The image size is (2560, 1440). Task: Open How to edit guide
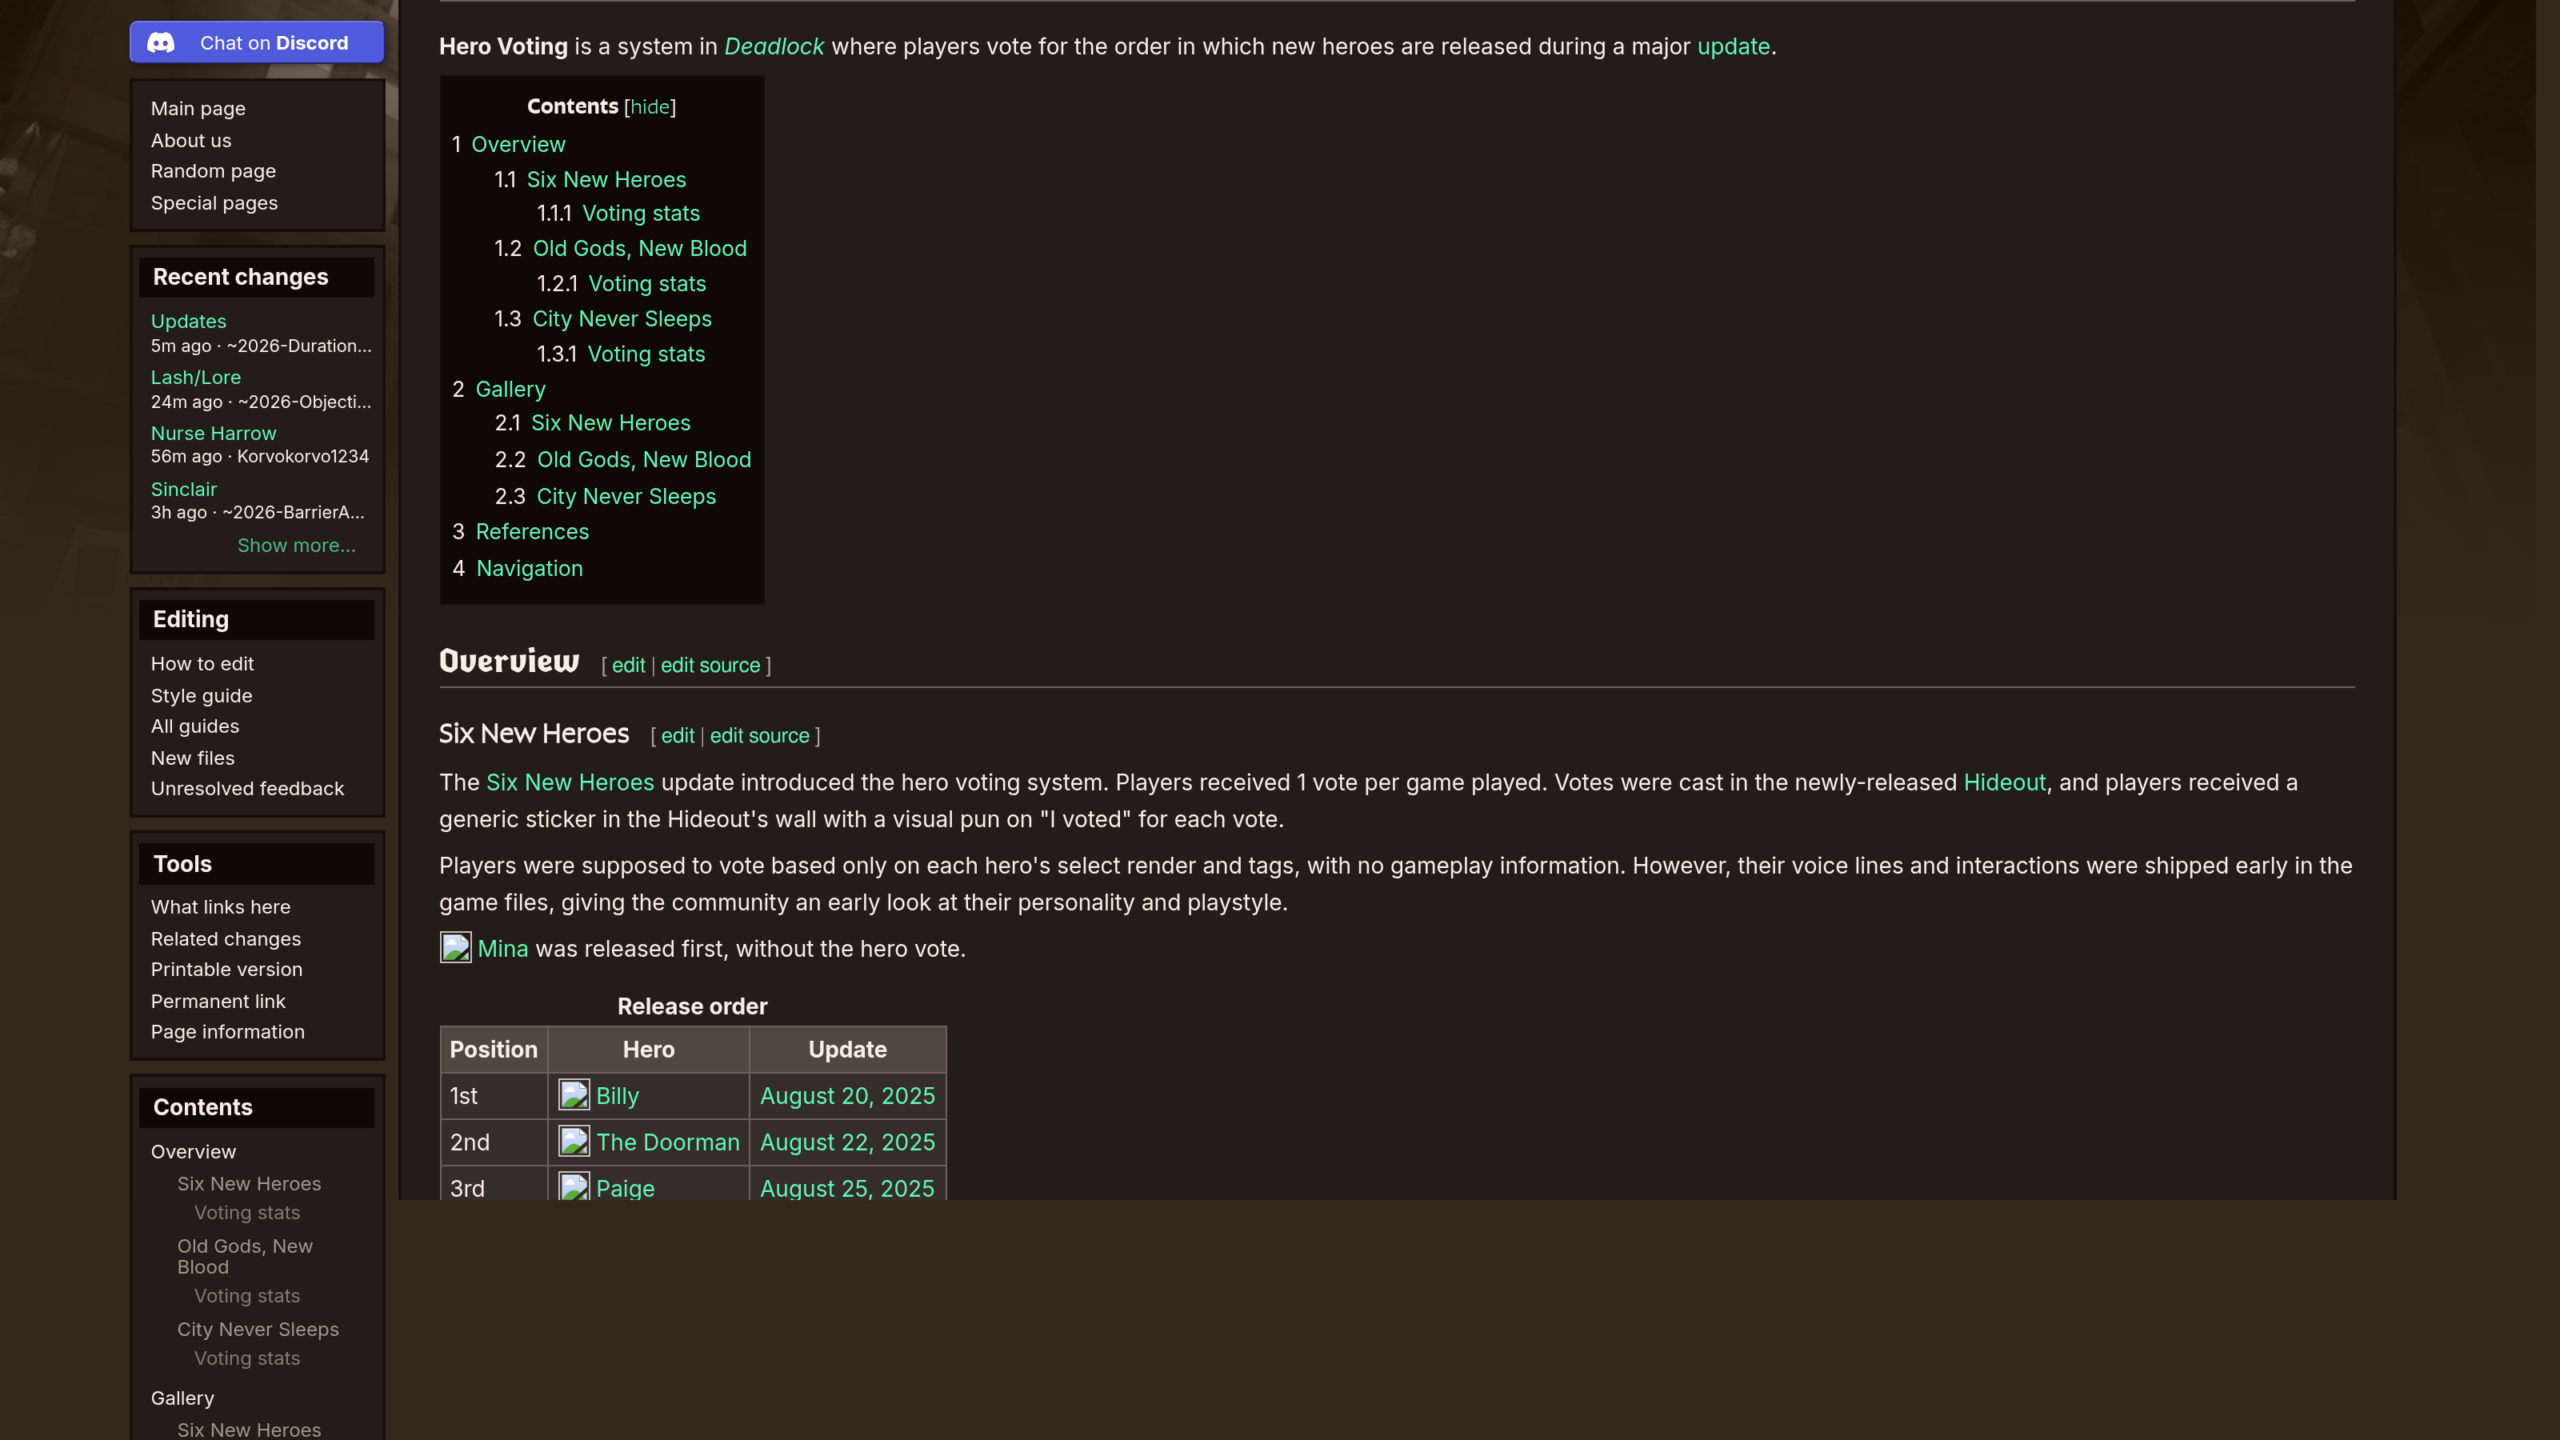coord(202,664)
